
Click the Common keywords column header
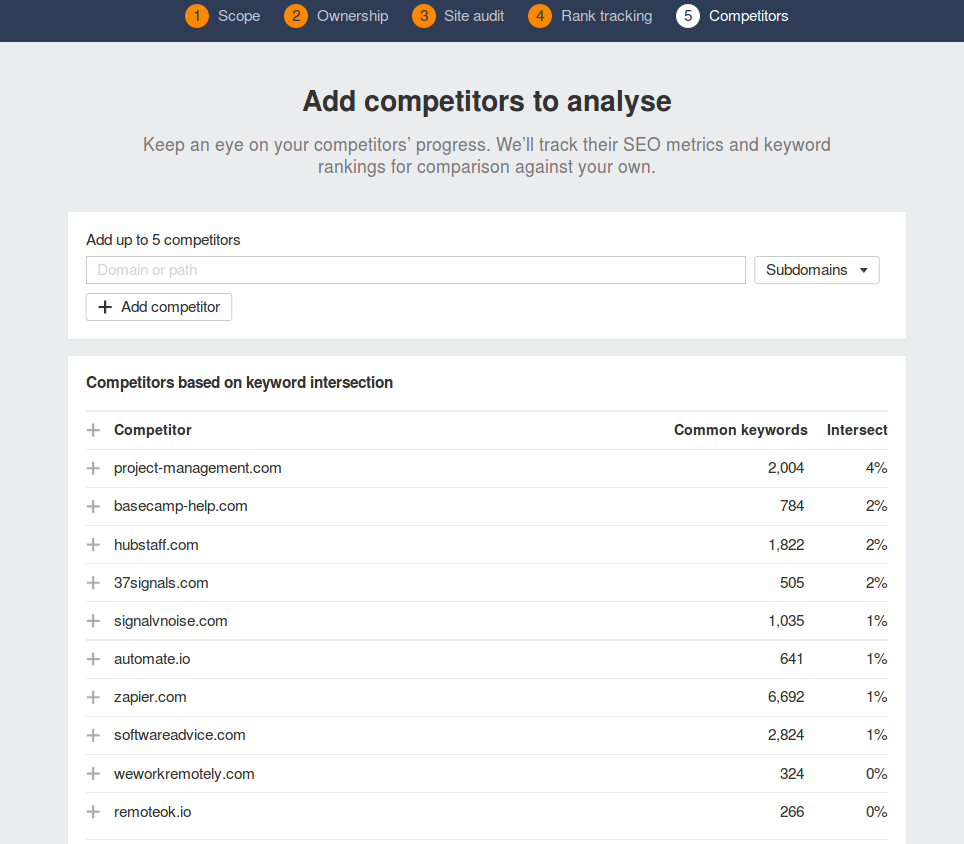coord(740,430)
